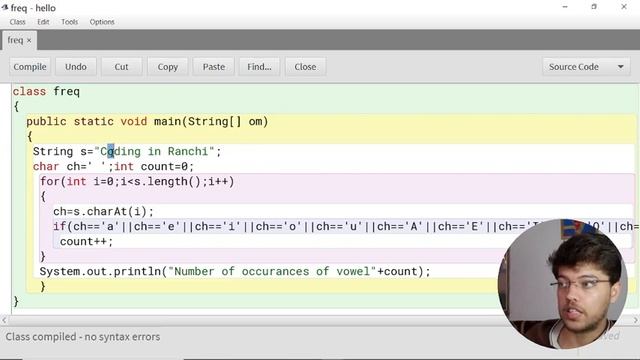This screenshot has height=360, width=640.
Task: Click left arrow of horizontal scrollbar
Action: 4,320
